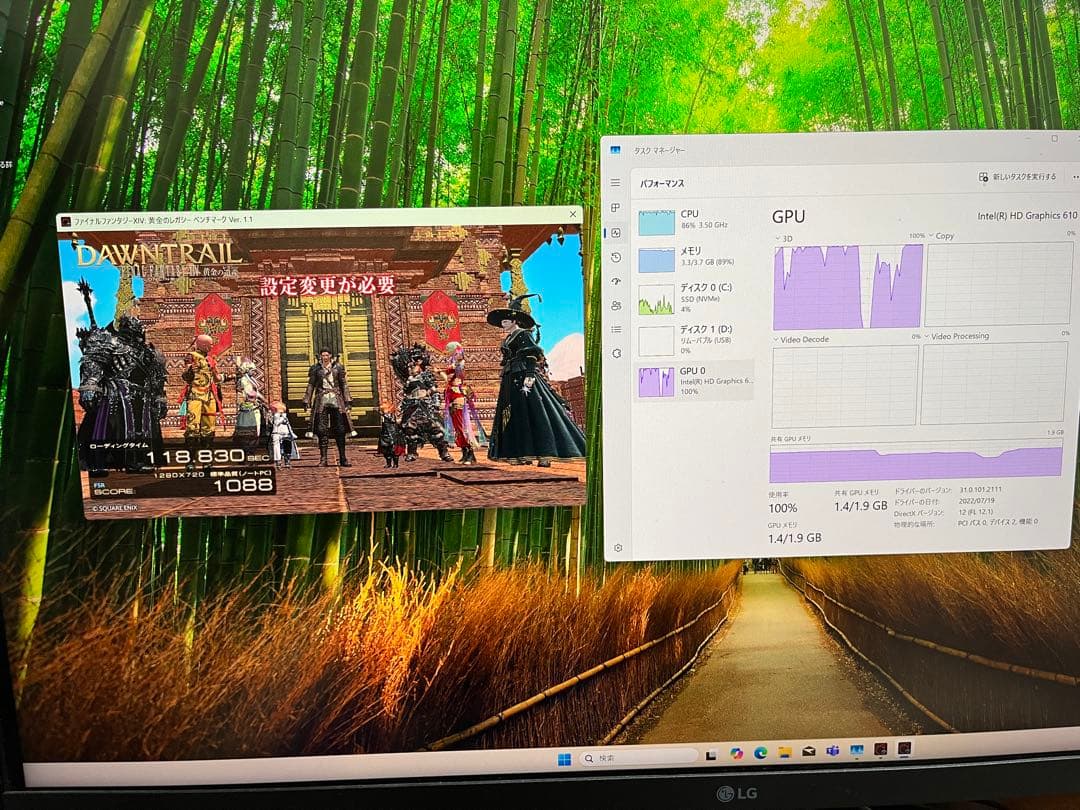Launch Microsoft Edge from the taskbar
This screenshot has height=810, width=1080.
tap(760, 753)
